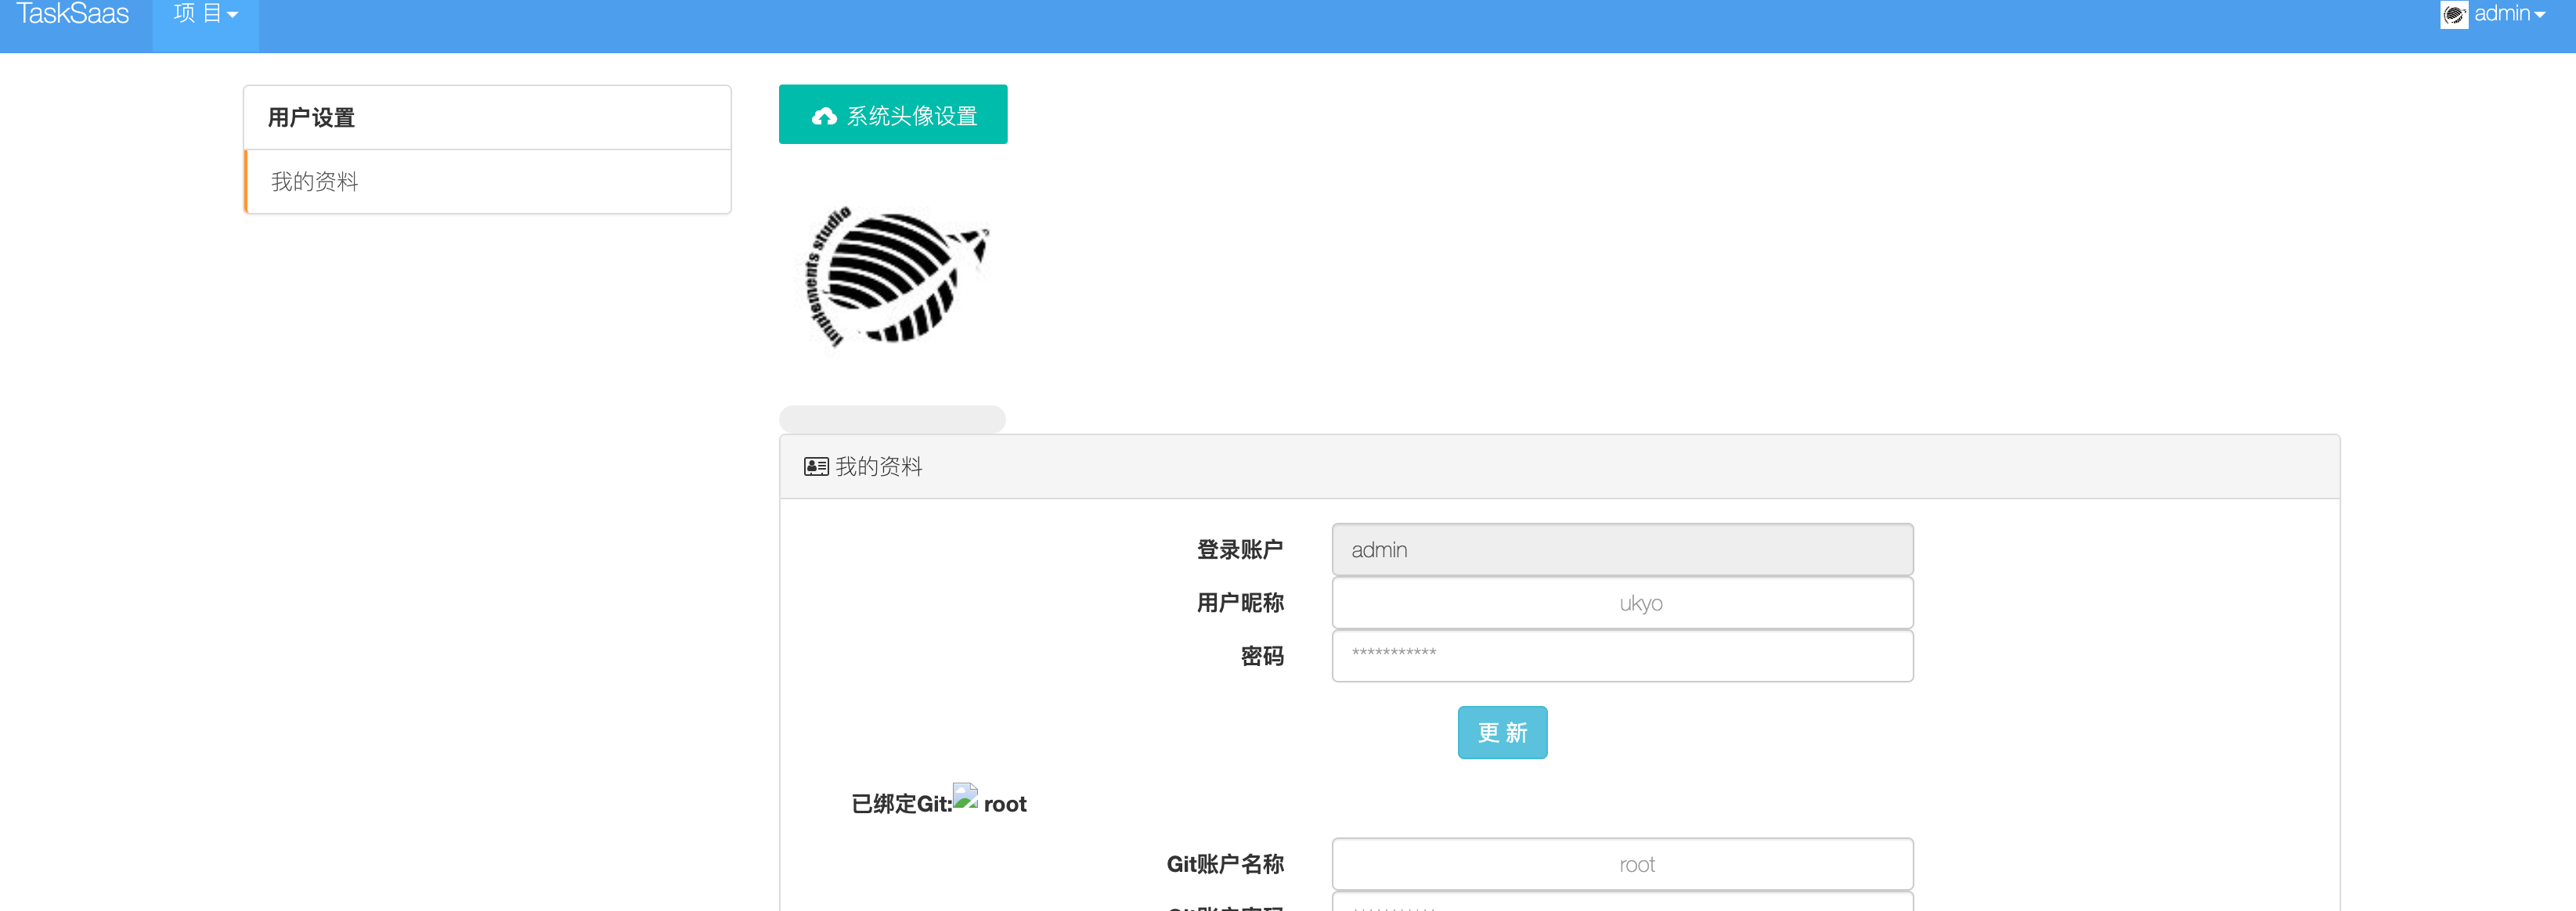Click the admin avatar icon in navbar
The image size is (2576, 911).
point(2453,15)
